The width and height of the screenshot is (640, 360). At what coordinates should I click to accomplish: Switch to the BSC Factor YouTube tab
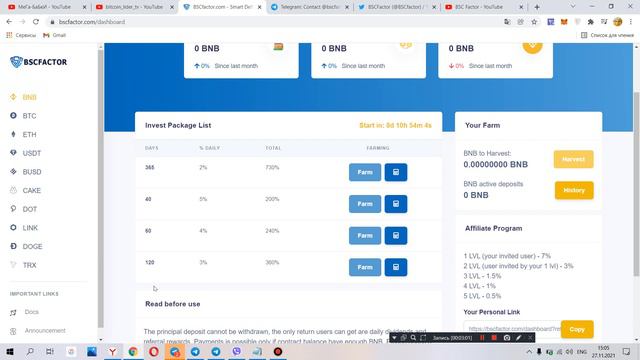(484, 7)
